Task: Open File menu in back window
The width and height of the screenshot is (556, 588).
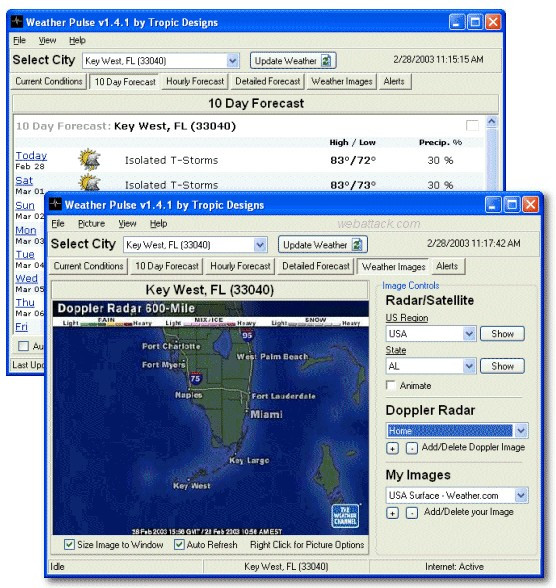Action: pyautogui.click(x=19, y=40)
